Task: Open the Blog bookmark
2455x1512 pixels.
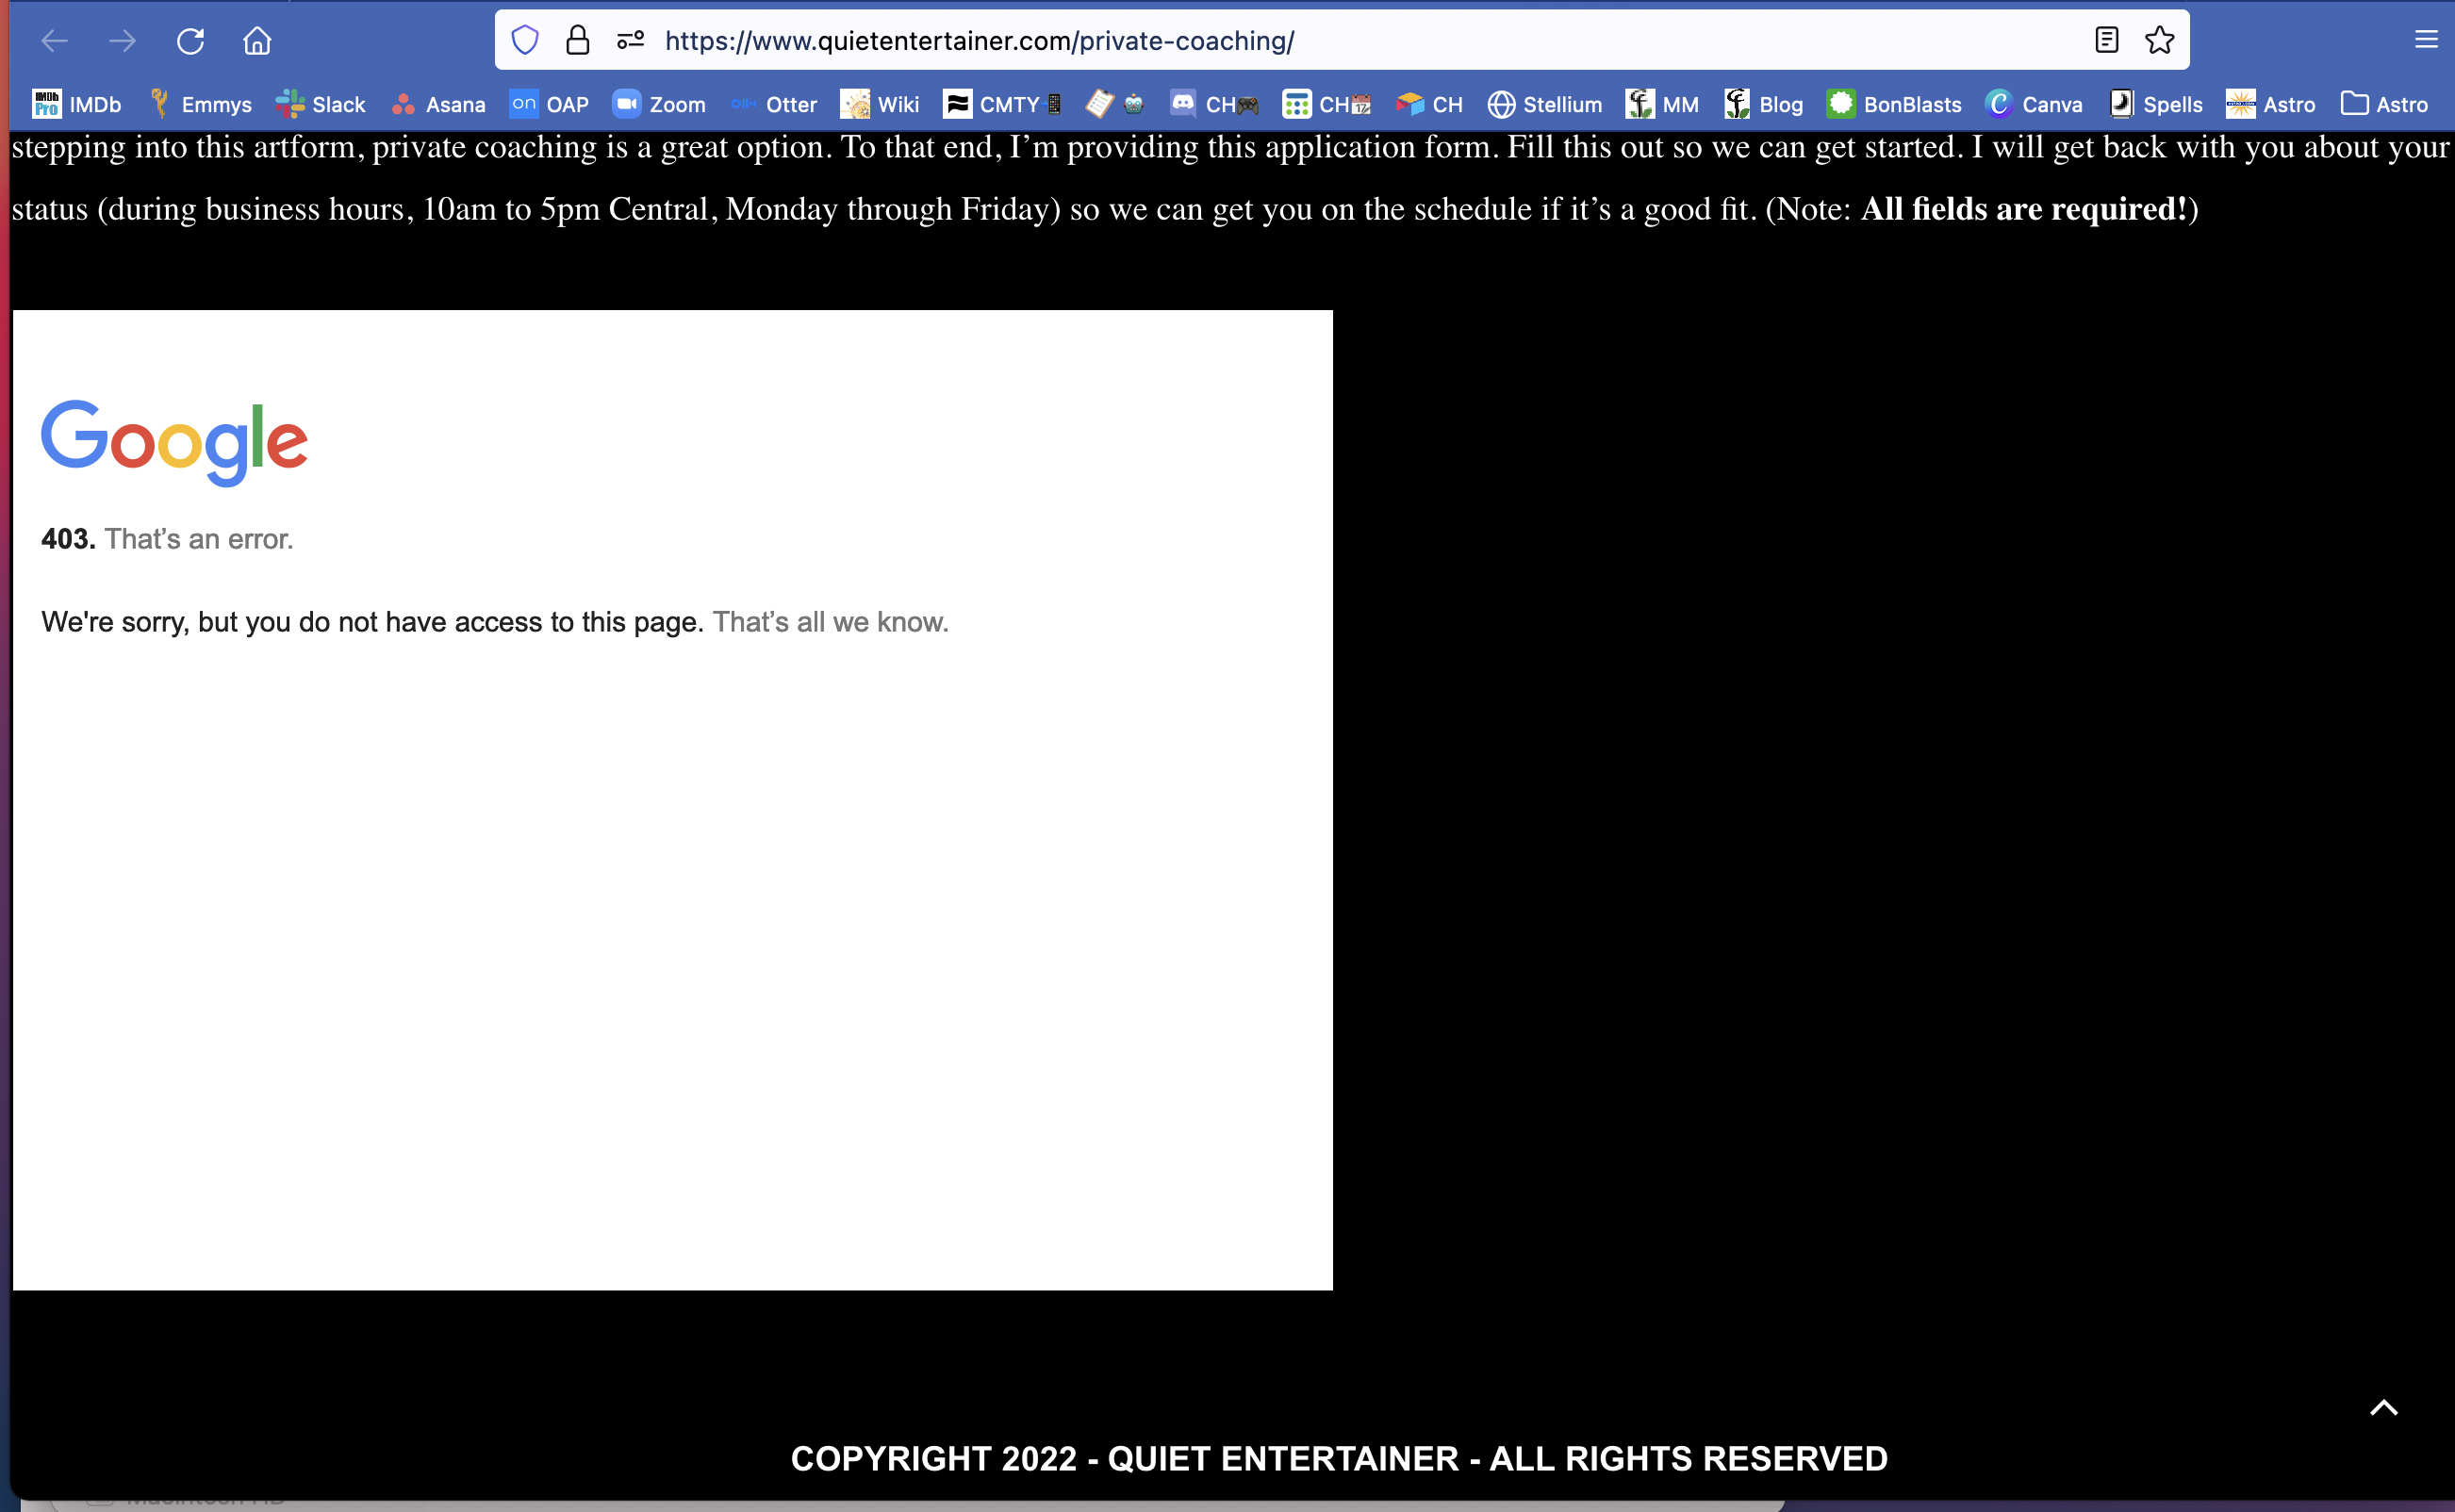Action: [1764, 104]
